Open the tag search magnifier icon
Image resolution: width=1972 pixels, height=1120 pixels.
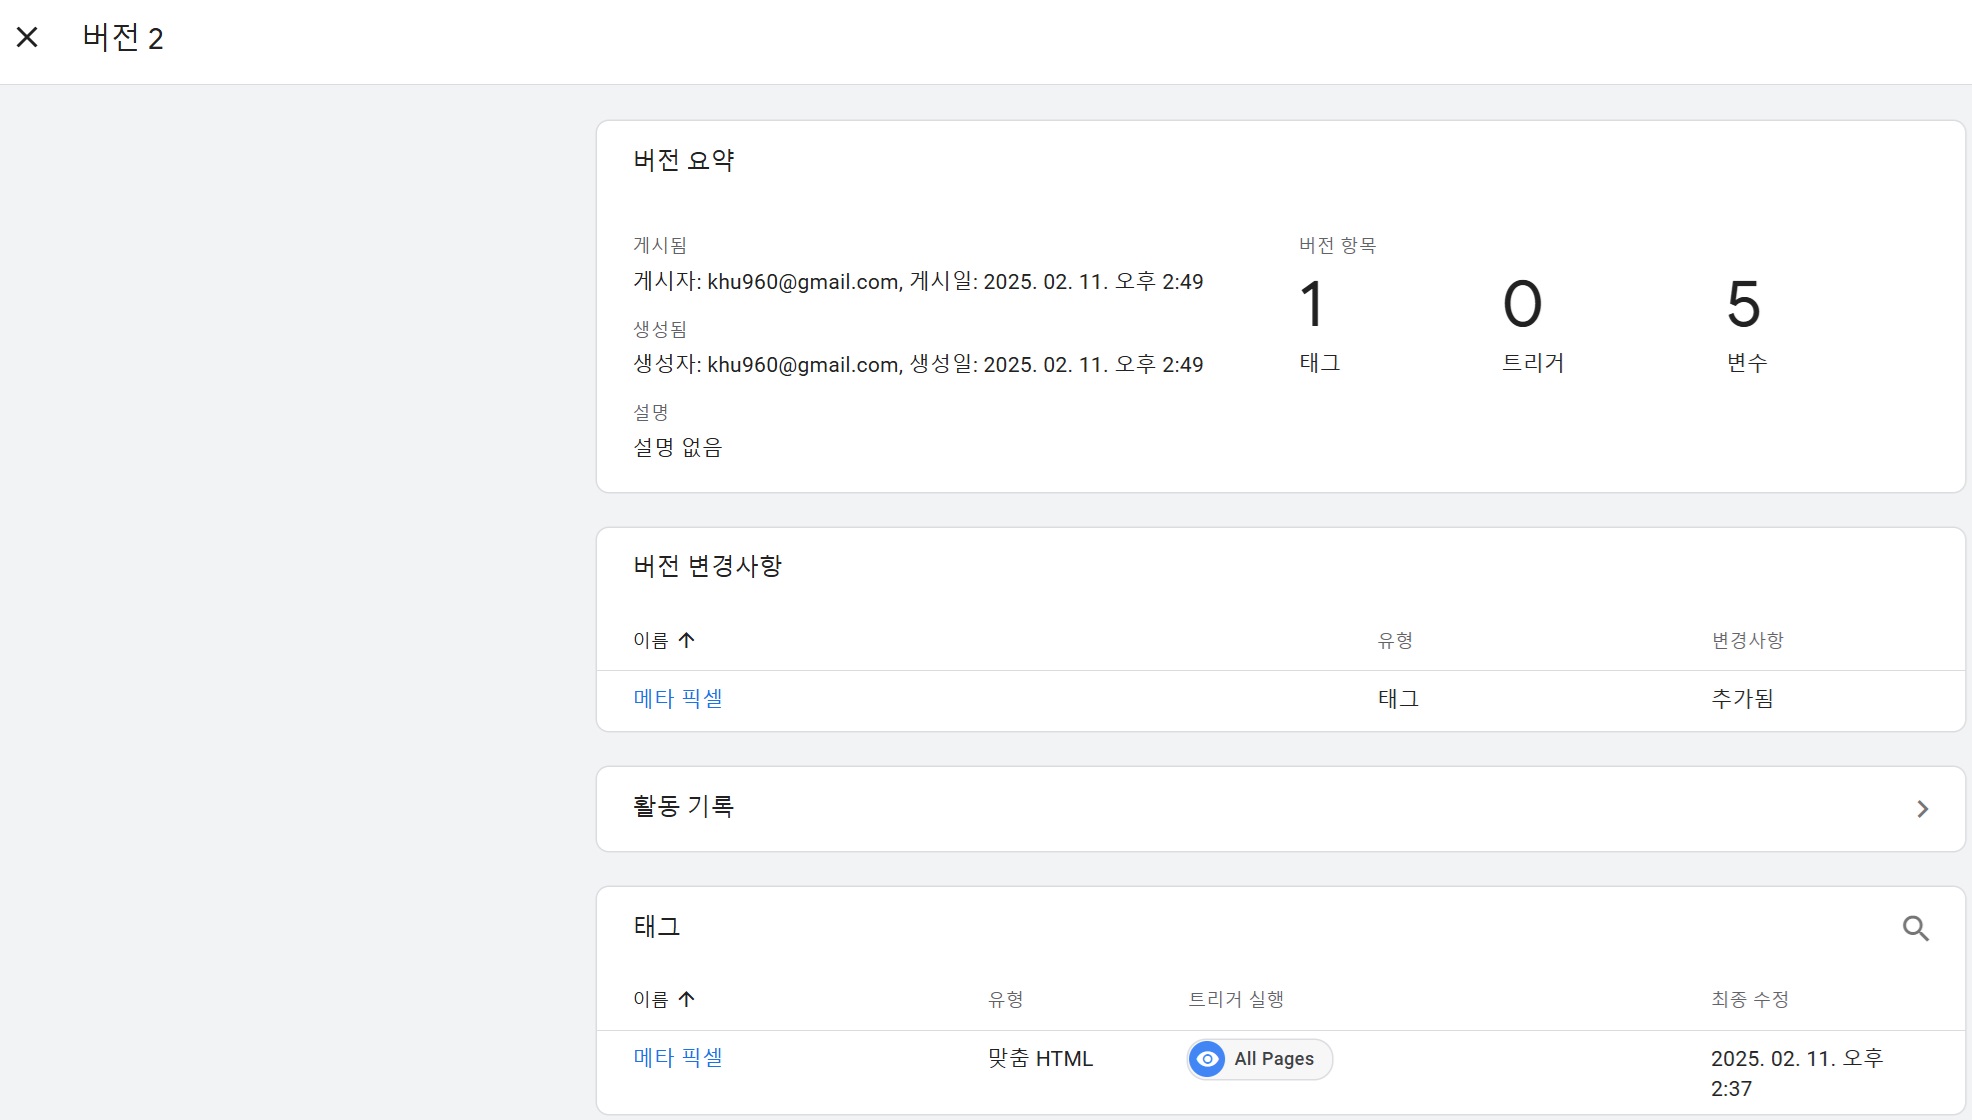[x=1915, y=928]
